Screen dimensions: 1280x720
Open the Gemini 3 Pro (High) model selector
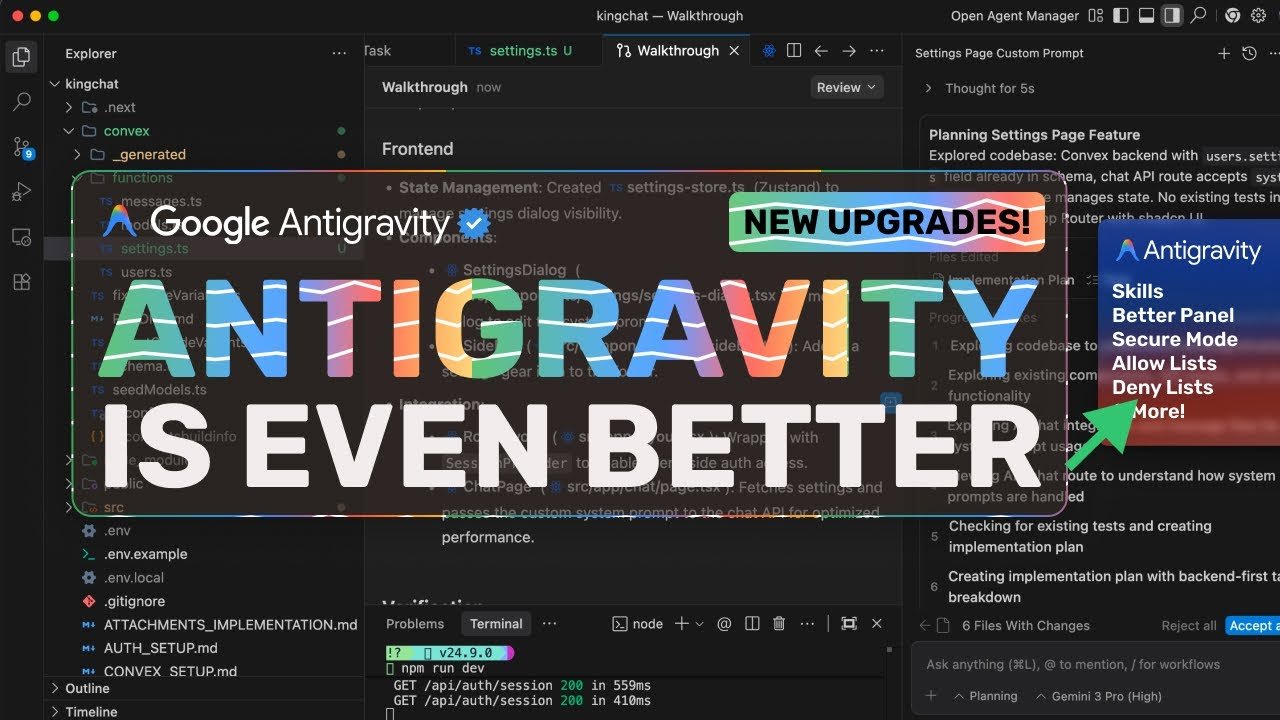click(x=1098, y=696)
